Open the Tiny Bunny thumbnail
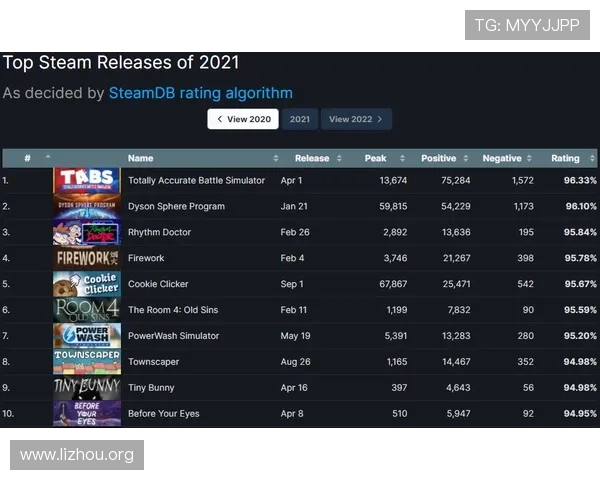The image size is (600, 480). (87, 387)
